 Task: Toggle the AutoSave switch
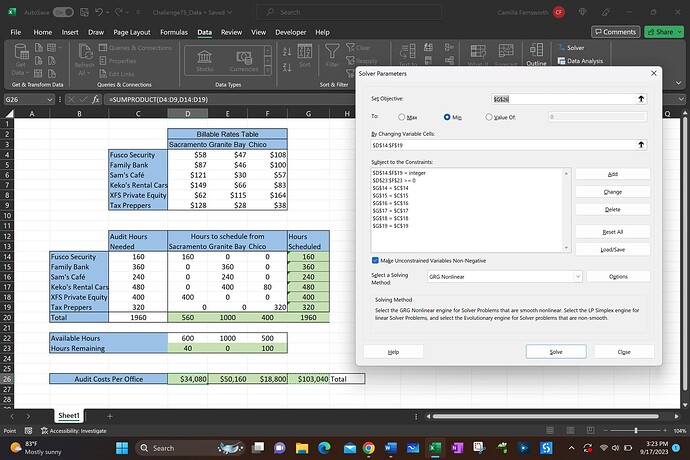(x=63, y=12)
